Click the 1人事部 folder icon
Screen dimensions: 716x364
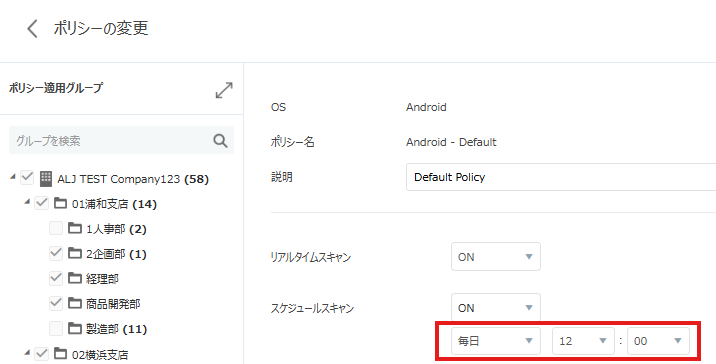75,228
